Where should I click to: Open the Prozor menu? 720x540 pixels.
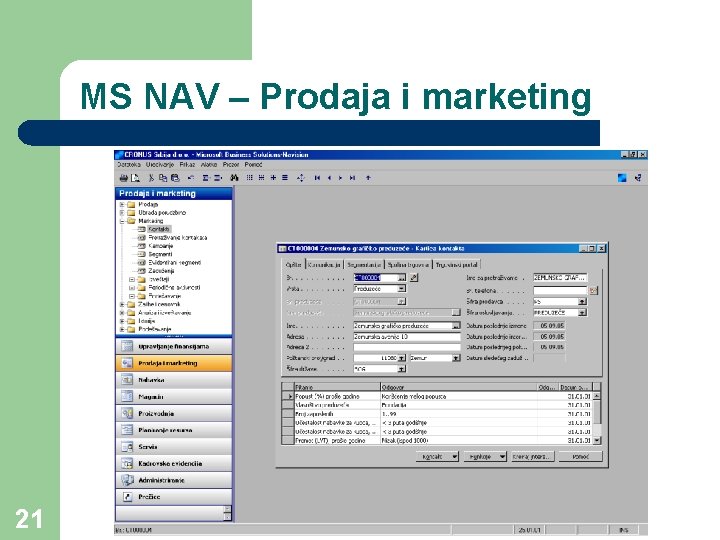231,164
